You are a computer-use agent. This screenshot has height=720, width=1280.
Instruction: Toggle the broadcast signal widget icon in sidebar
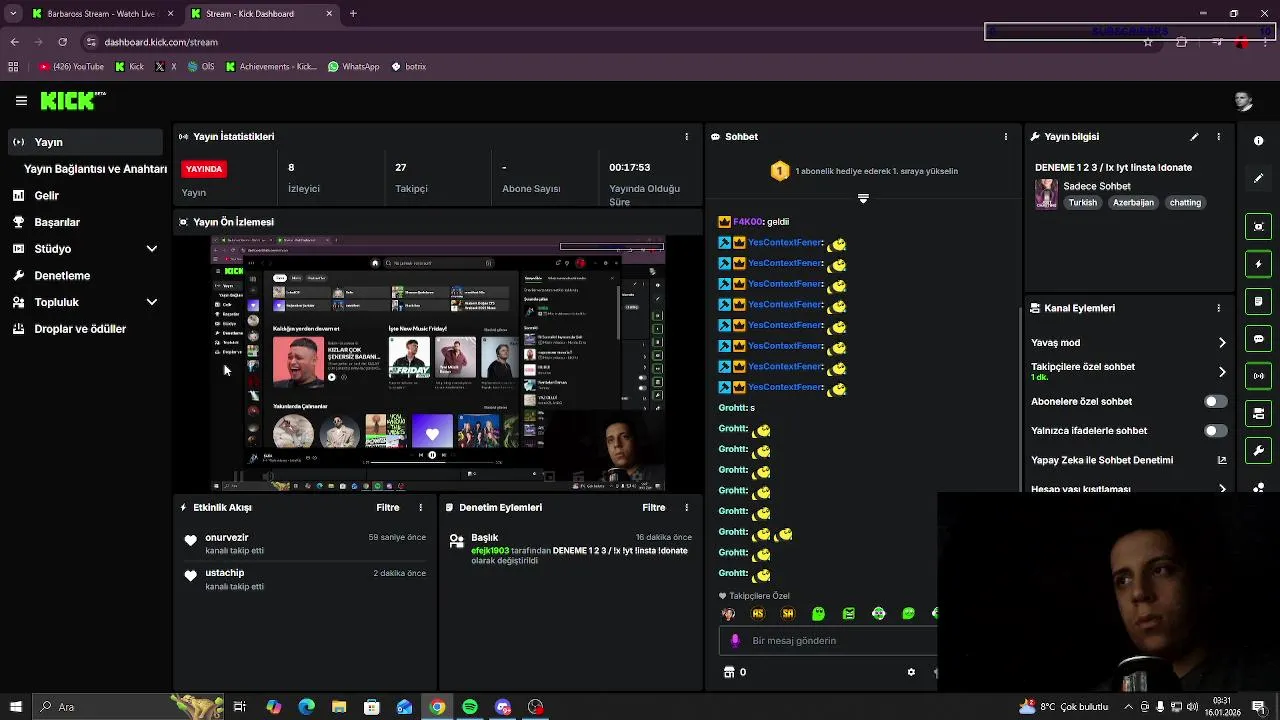[x=1259, y=376]
